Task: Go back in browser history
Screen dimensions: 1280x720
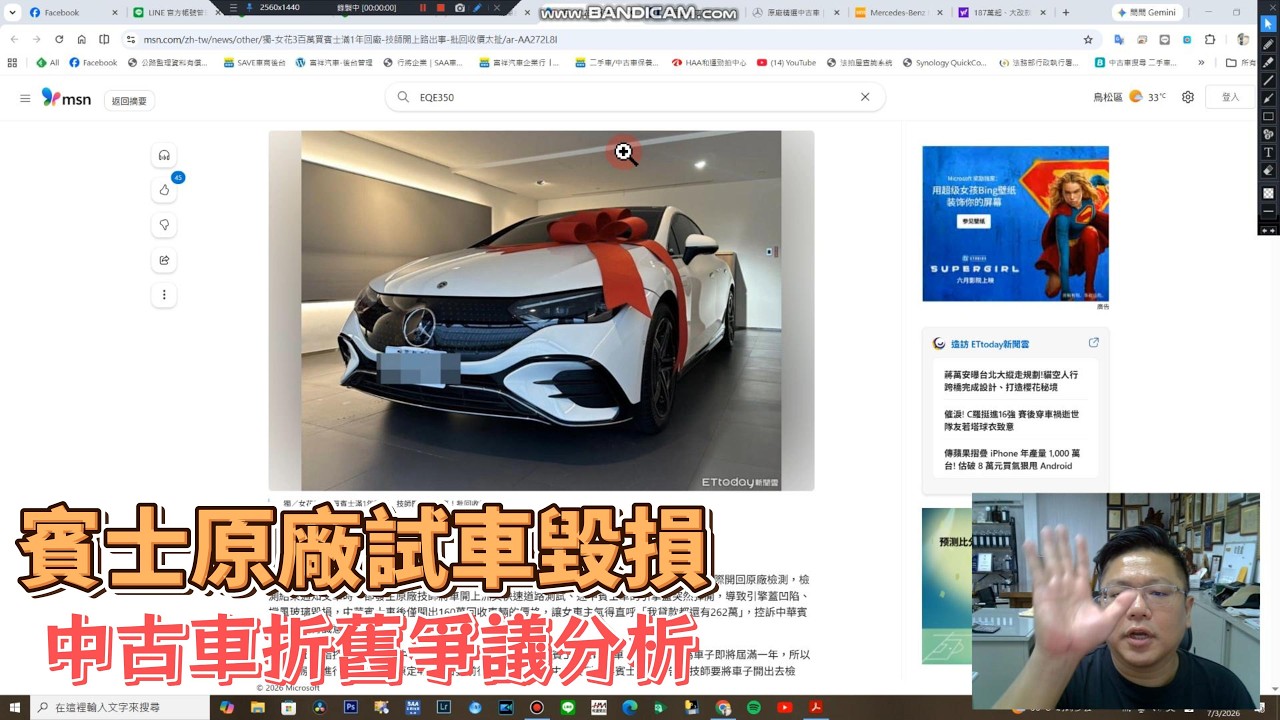Action: click(x=14, y=39)
